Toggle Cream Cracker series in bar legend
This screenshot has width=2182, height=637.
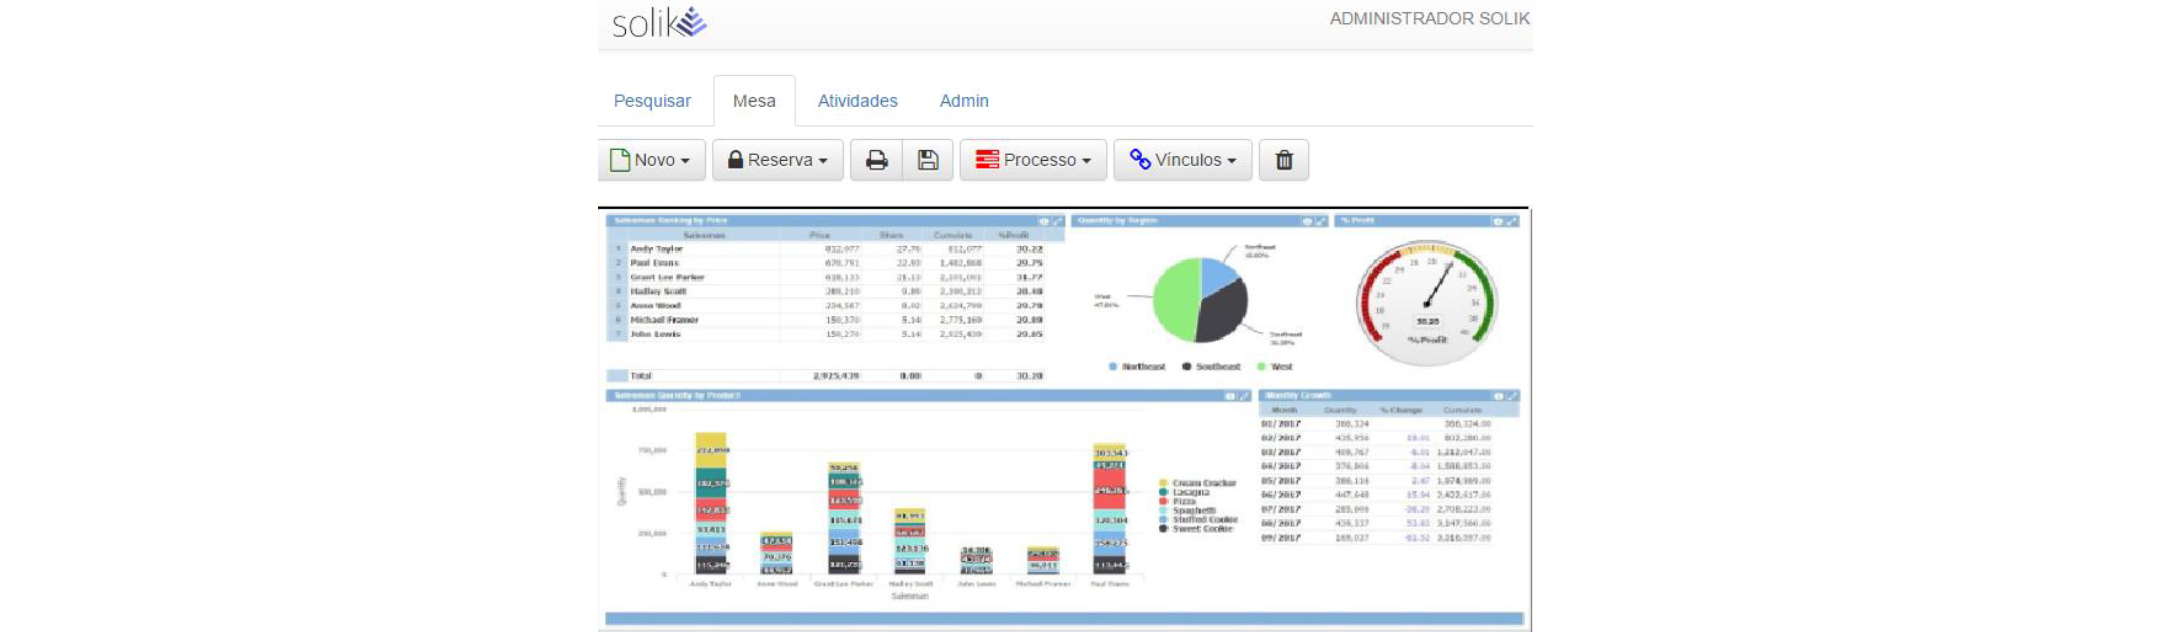[1197, 483]
